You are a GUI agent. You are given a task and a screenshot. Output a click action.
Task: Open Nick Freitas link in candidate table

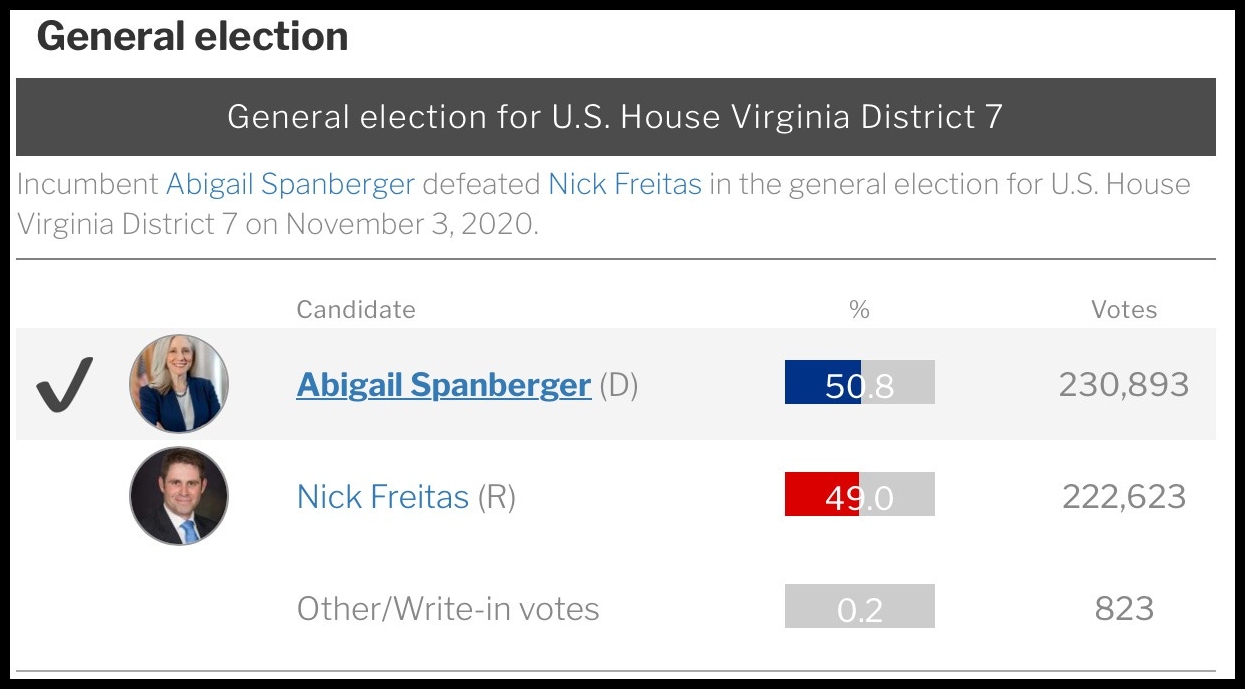(x=382, y=497)
